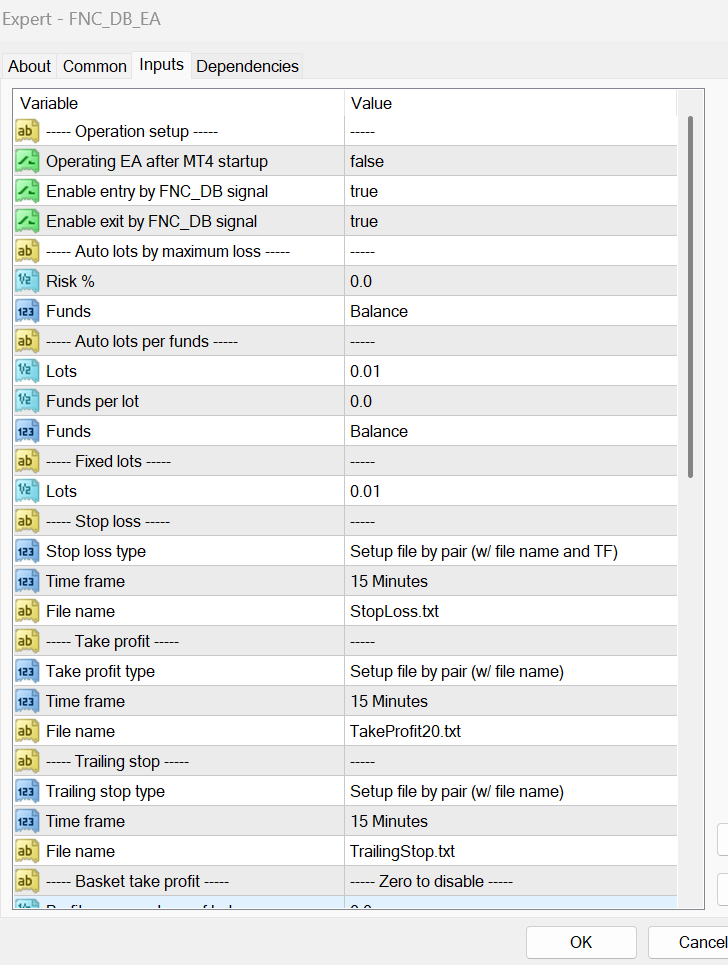728x965 pixels.
Task: Edit the StopLoss.txt file name value
Action: point(511,611)
